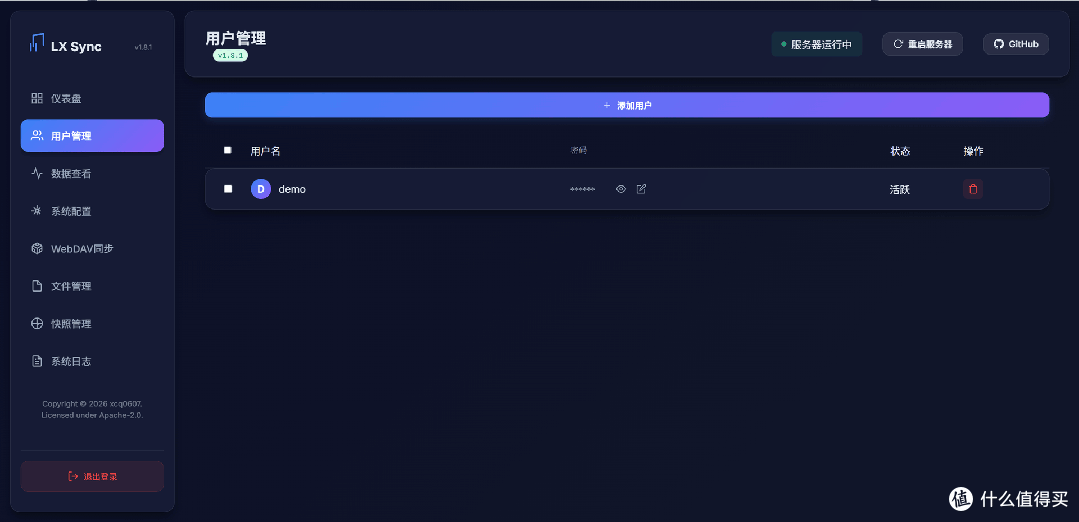
Task: Click the 服务器运行中 status indicator
Action: [x=816, y=44]
